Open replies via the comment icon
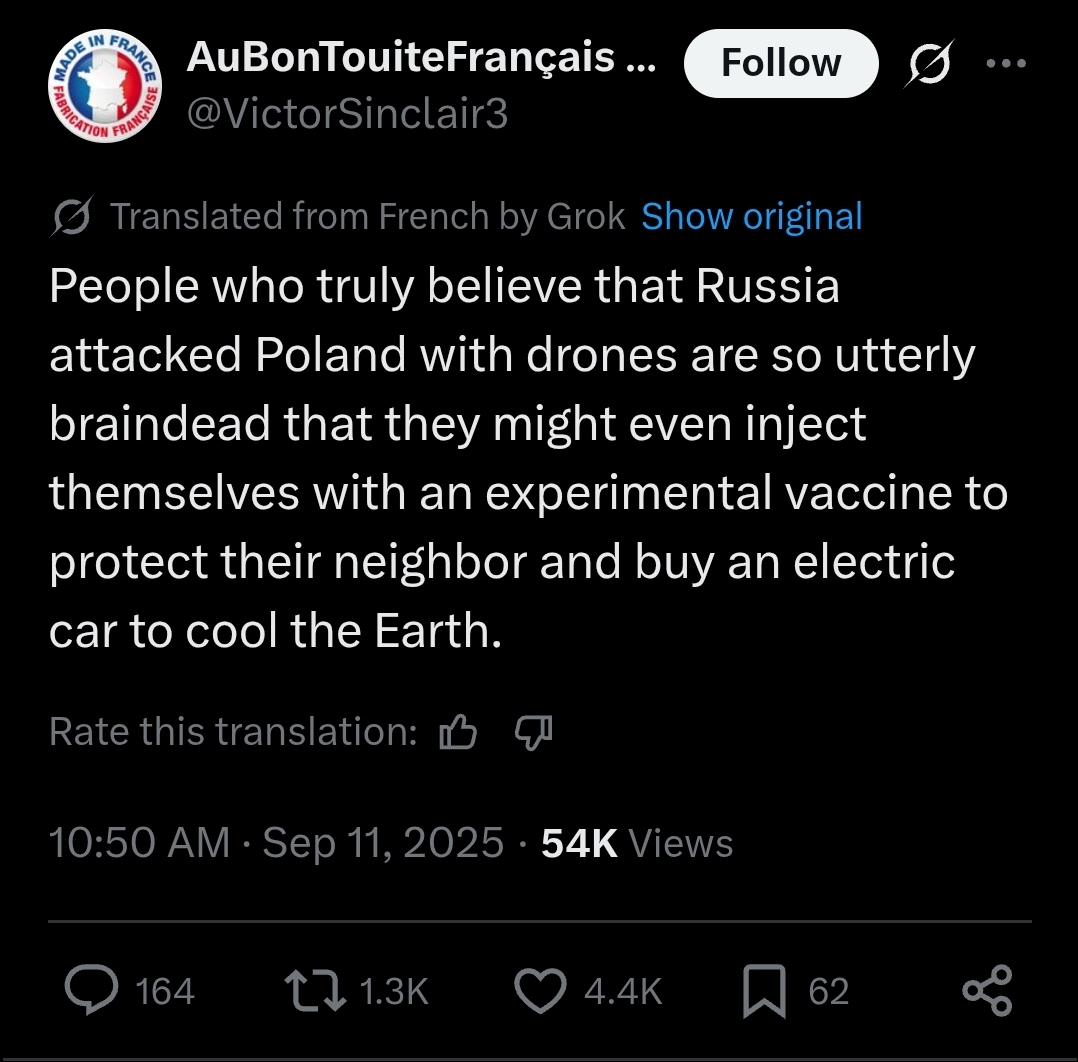1078x1062 pixels. click(91, 990)
